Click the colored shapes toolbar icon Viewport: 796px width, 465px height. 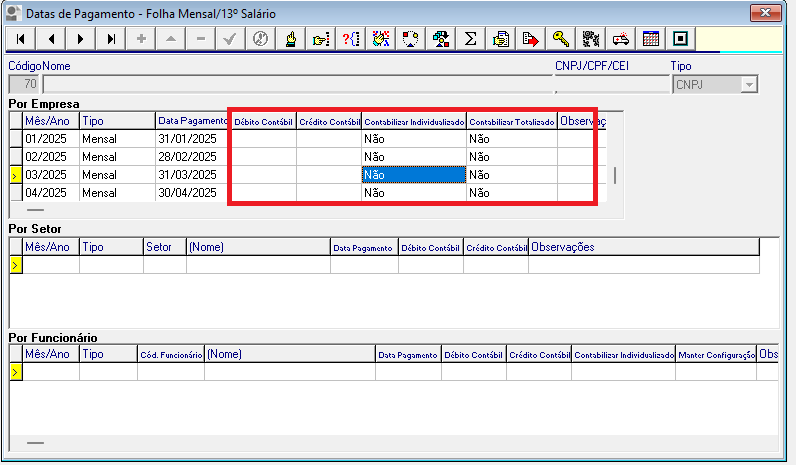click(x=441, y=39)
